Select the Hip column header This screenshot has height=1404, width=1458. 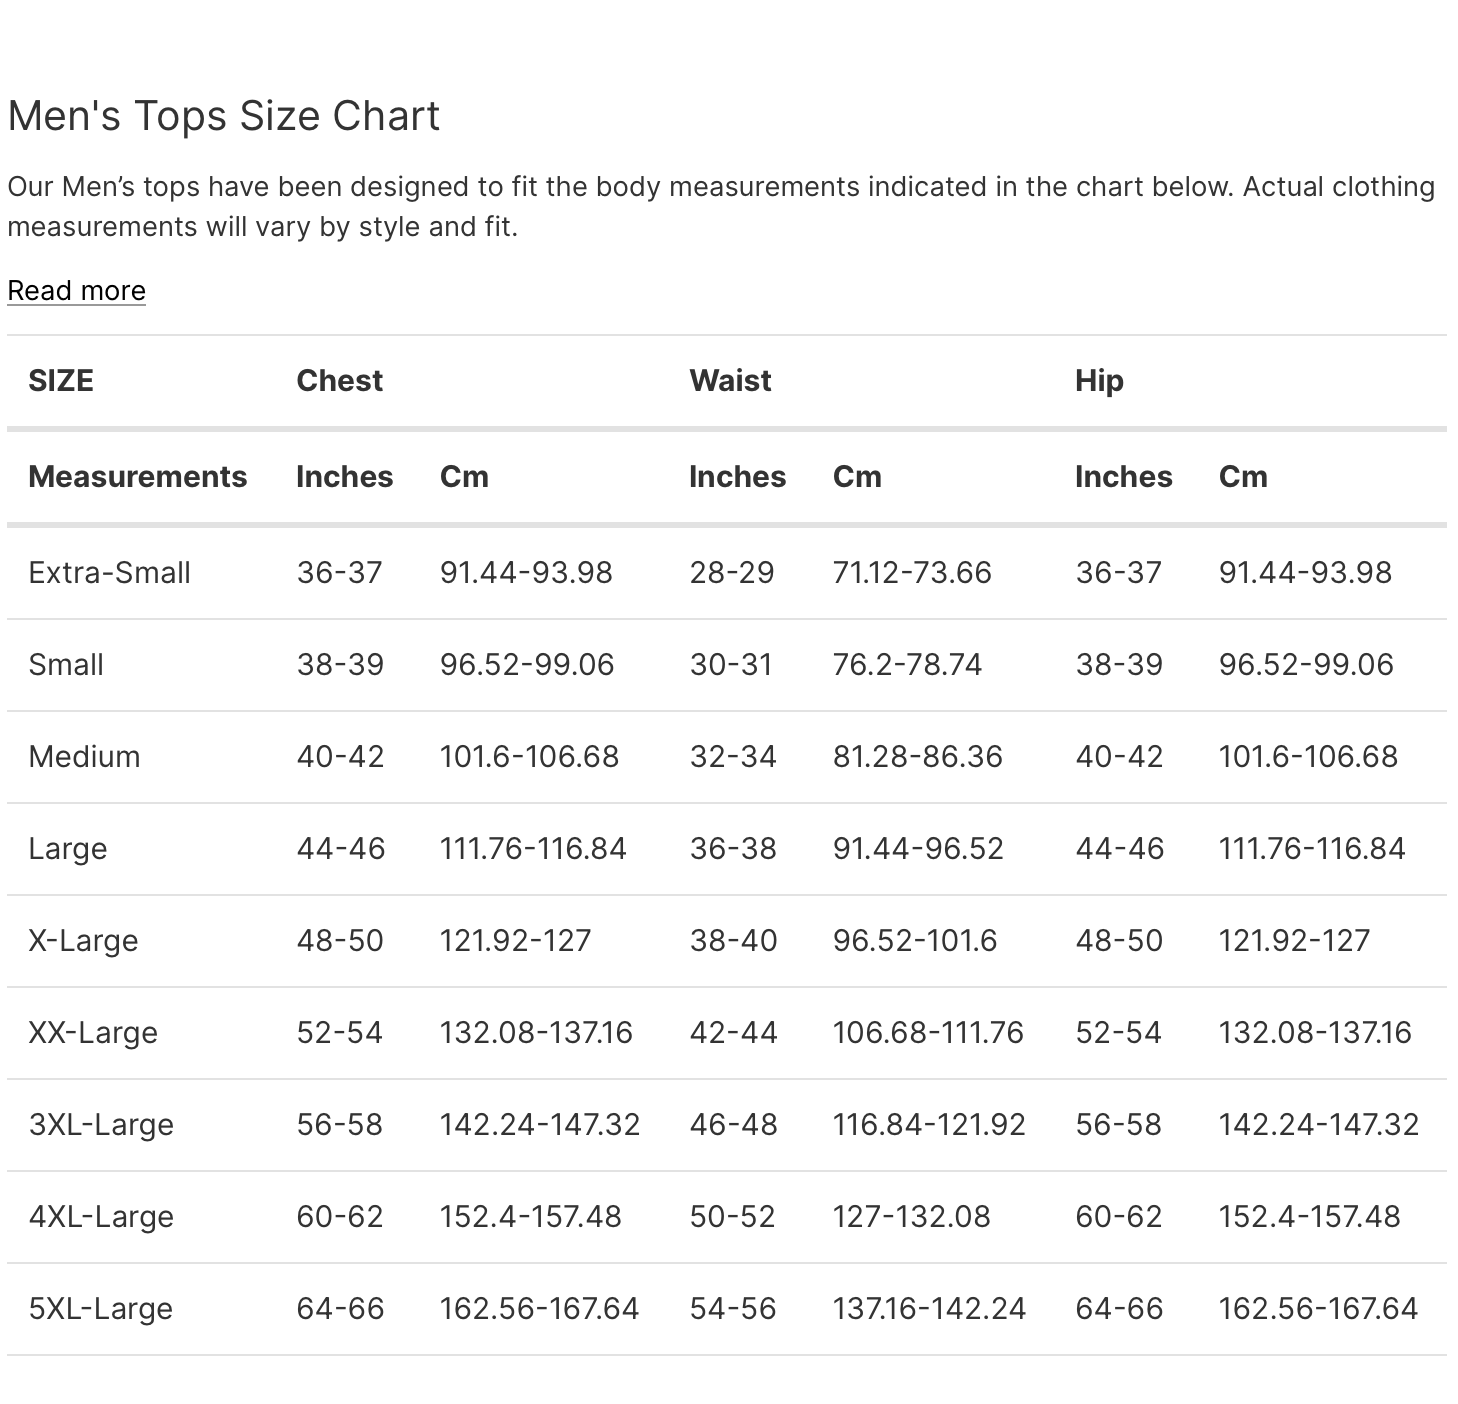(x=1099, y=381)
